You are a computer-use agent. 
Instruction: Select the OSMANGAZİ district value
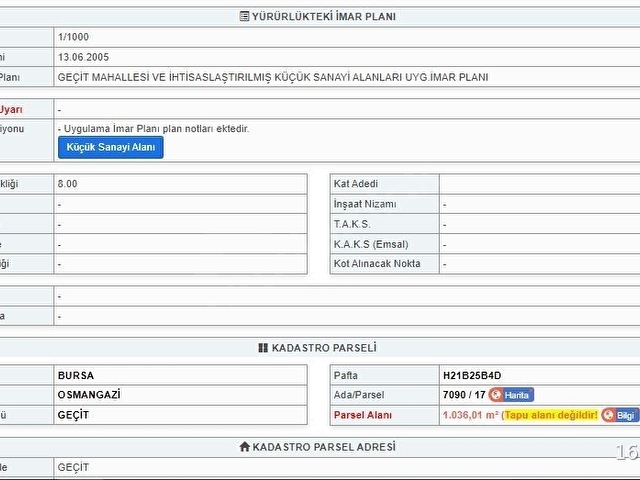89,395
